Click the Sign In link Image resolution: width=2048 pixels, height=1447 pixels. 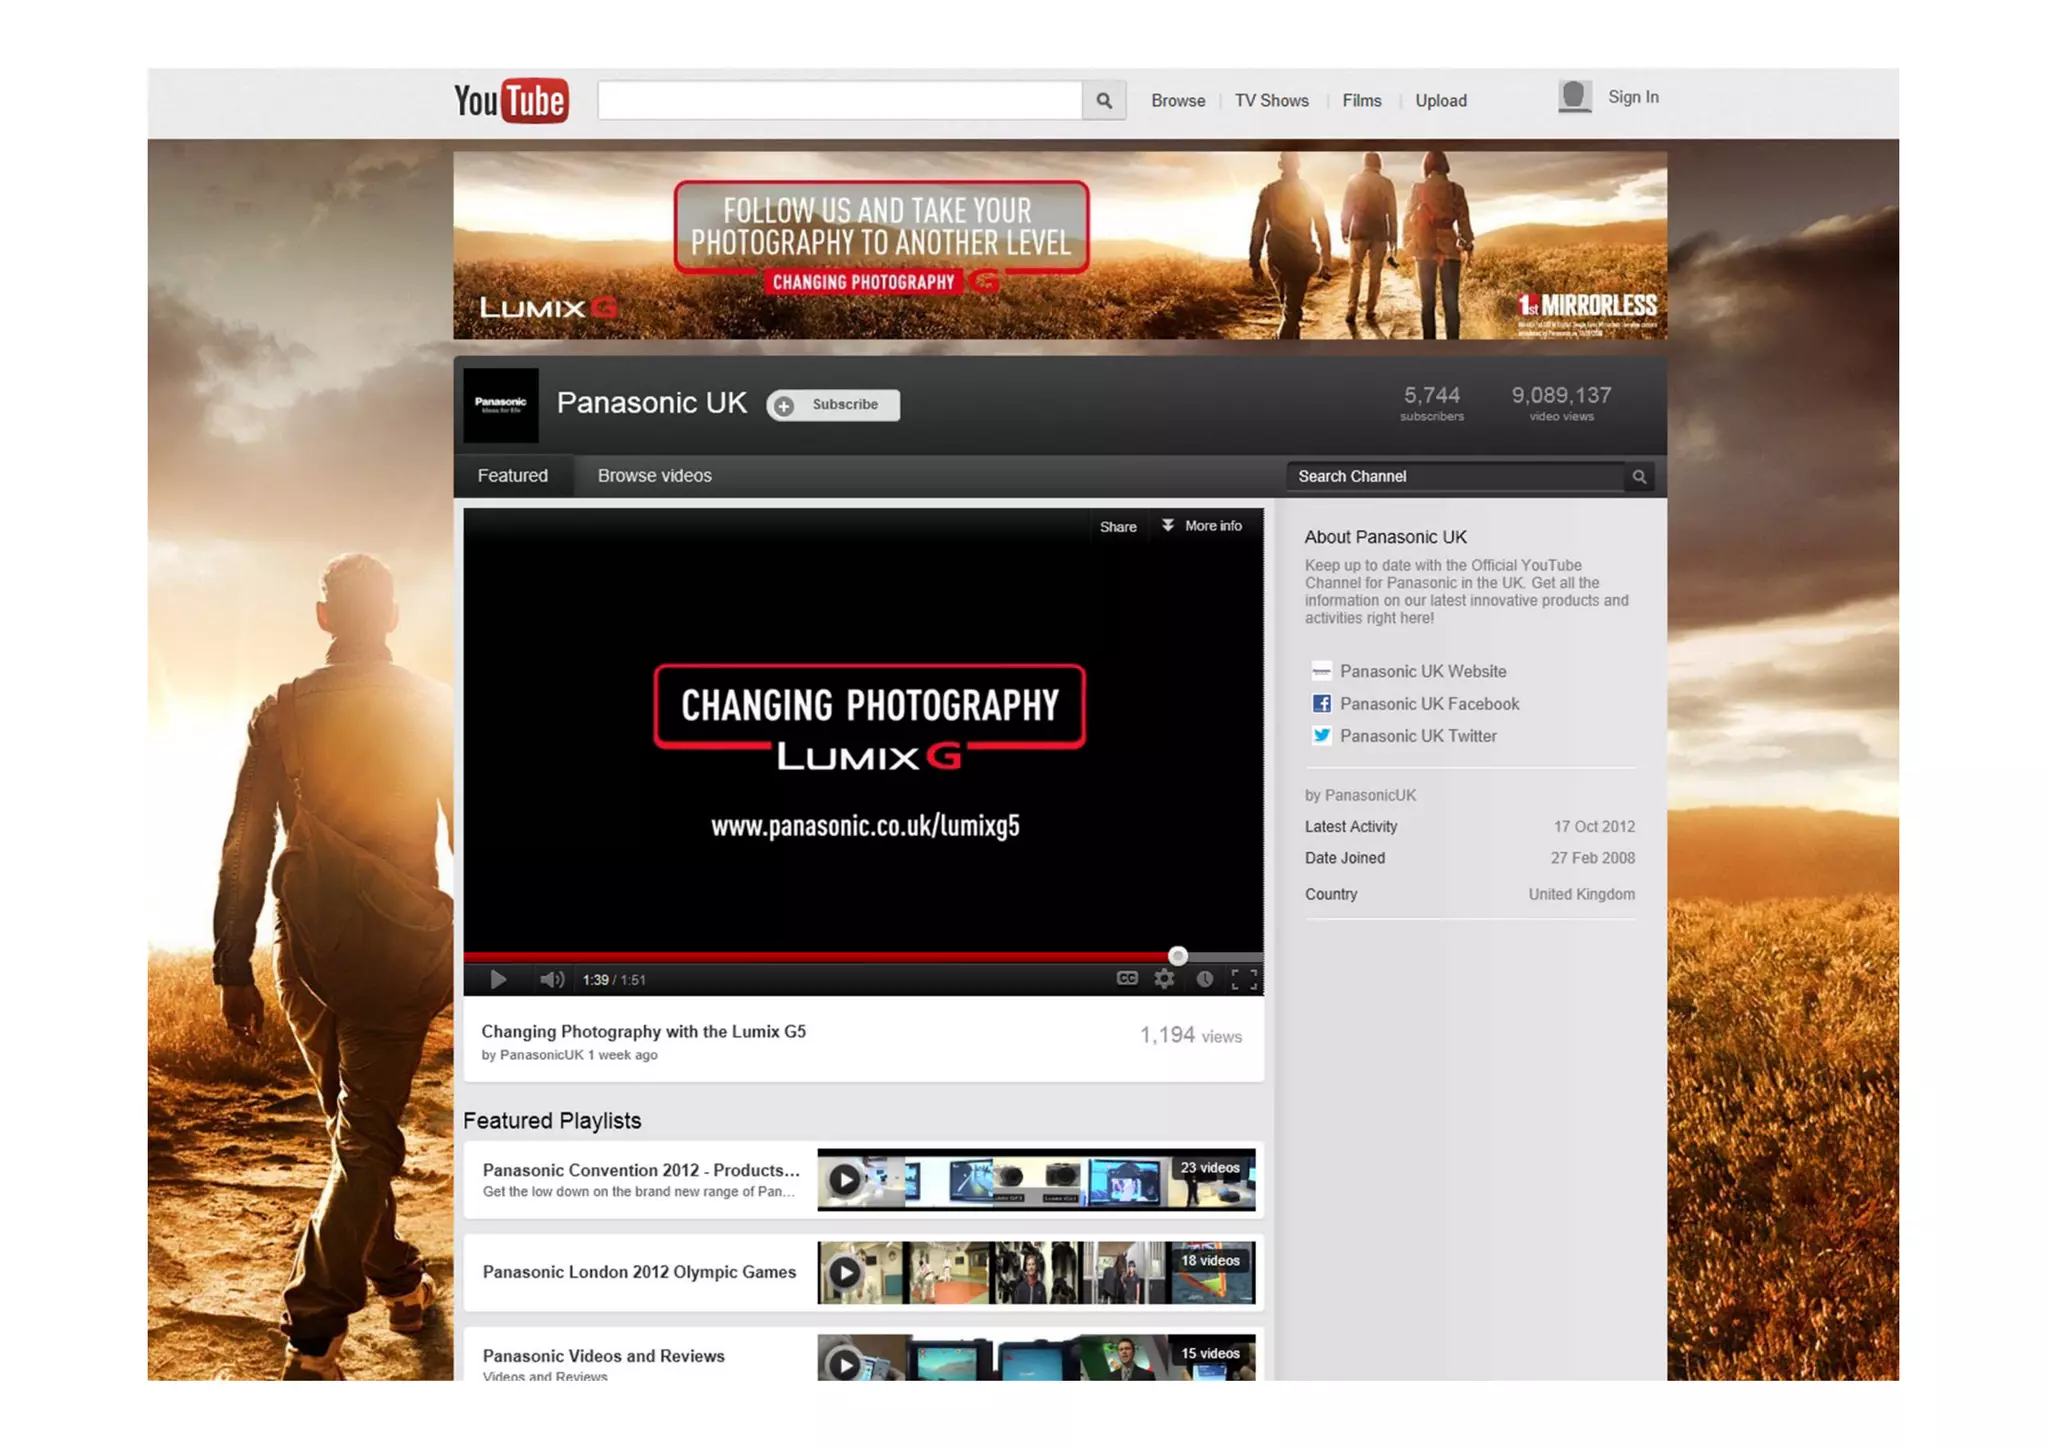pyautogui.click(x=1633, y=97)
